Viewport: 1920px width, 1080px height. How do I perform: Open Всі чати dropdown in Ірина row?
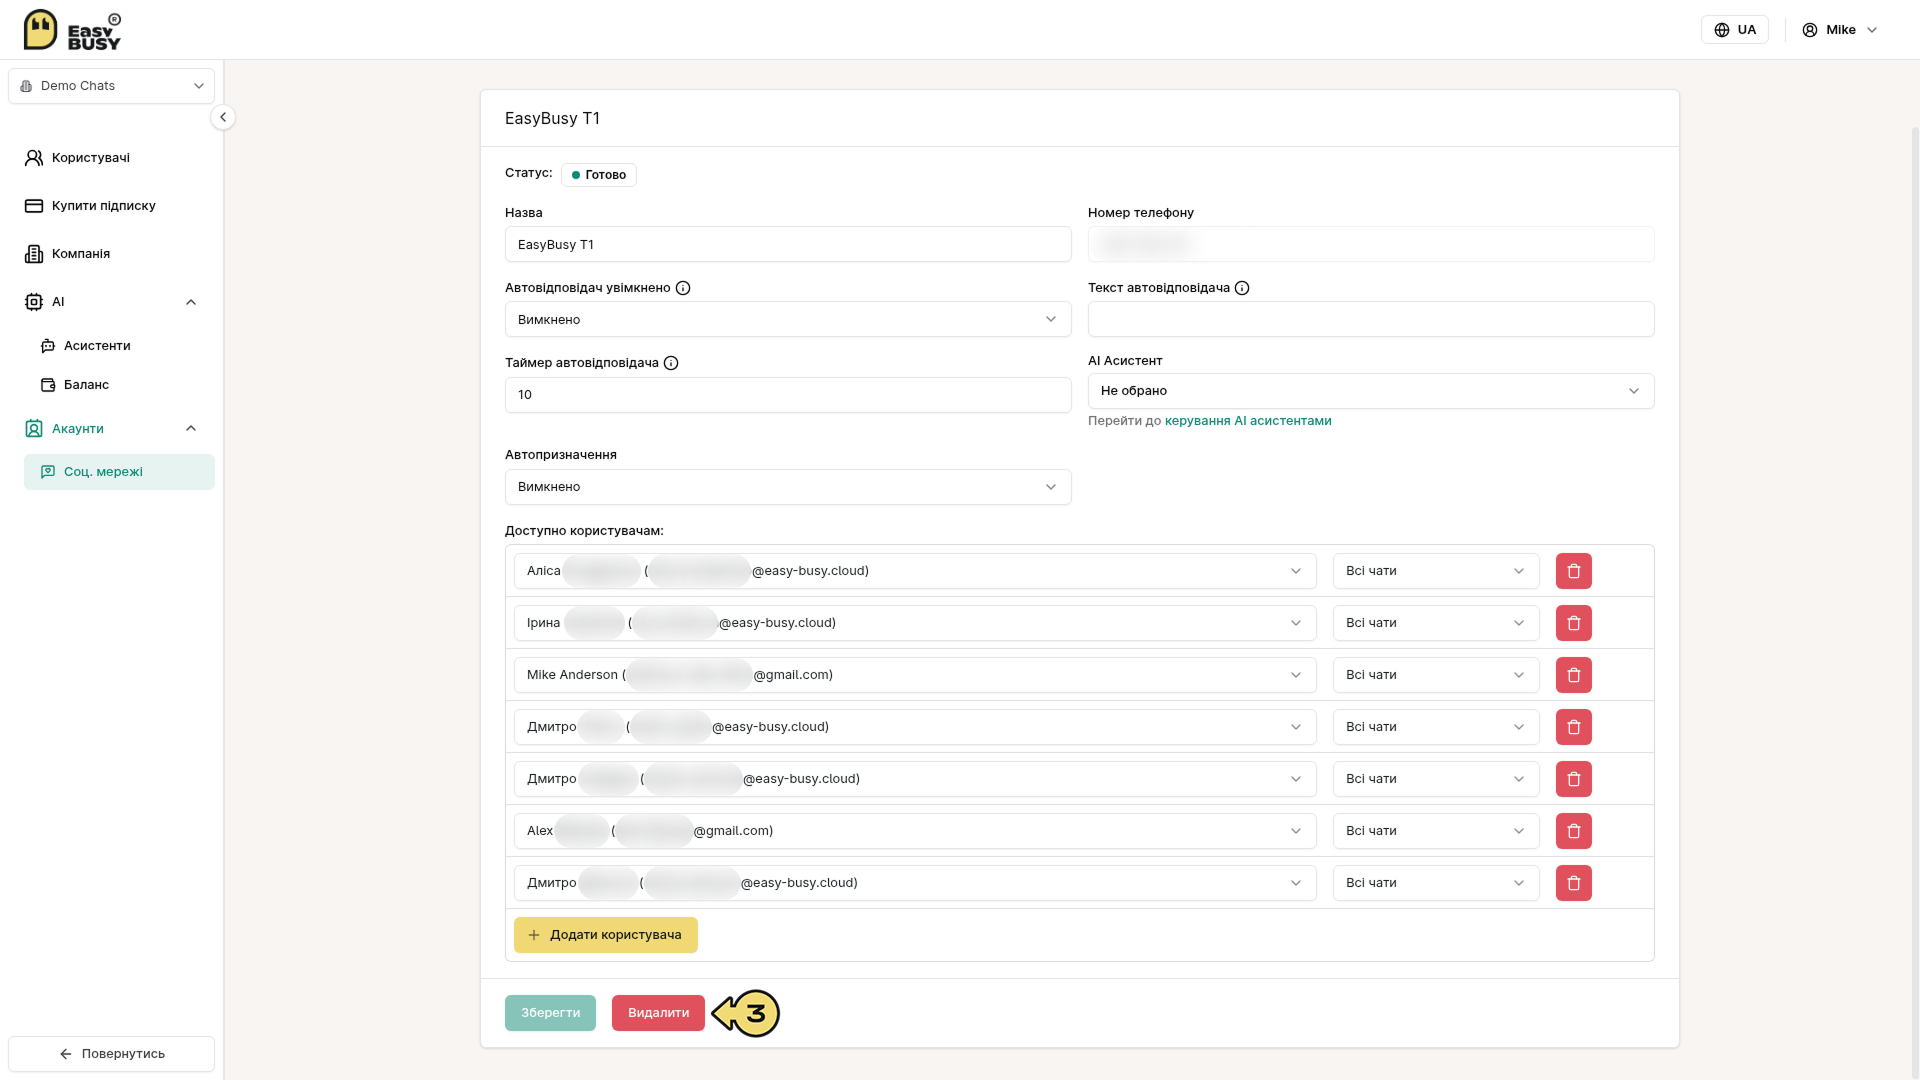[x=1436, y=623]
